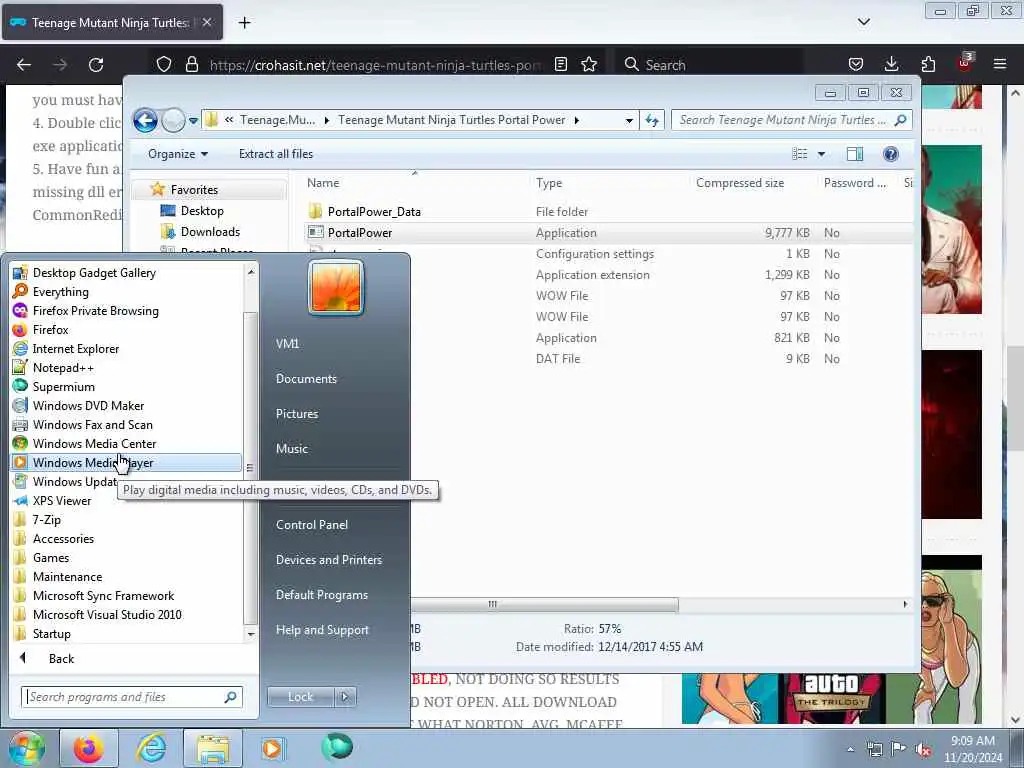This screenshot has height=768, width=1024.
Task: Reload the page in Firefox
Action: tap(96, 65)
